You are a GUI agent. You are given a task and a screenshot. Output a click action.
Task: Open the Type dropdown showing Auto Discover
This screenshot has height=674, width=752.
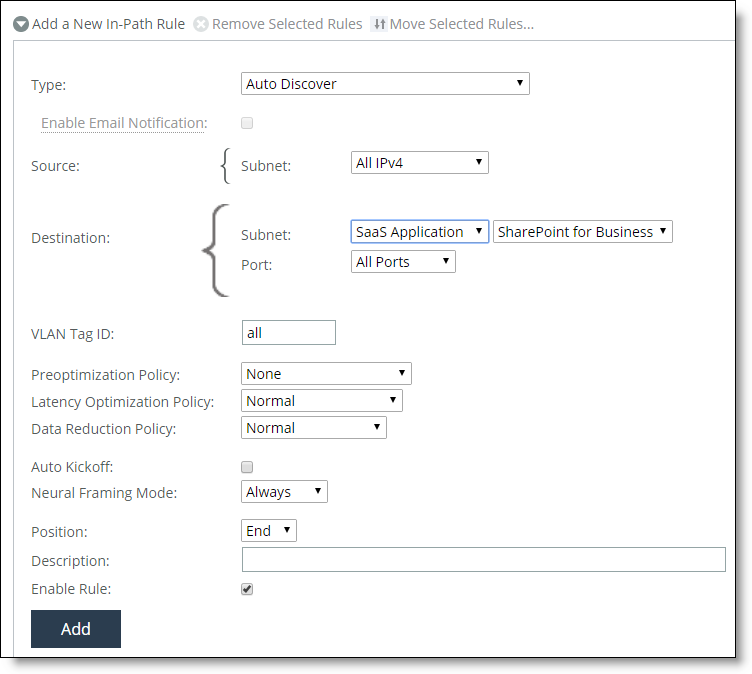coord(385,84)
